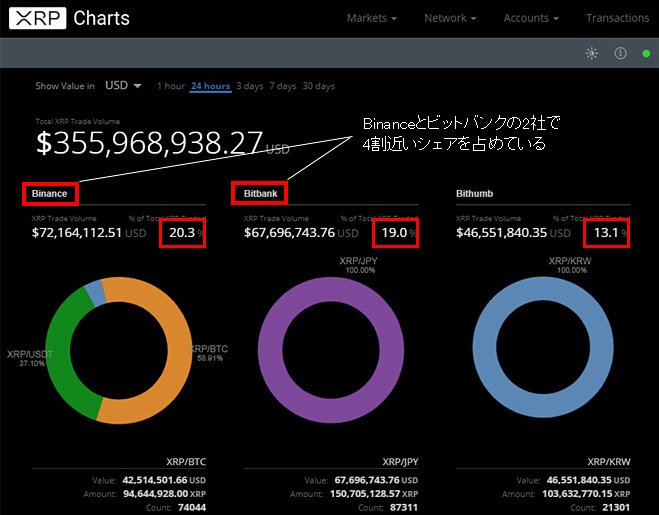This screenshot has width=659, height=515.
Task: Click the XRP/BTC details heading under Binance
Action: point(186,462)
